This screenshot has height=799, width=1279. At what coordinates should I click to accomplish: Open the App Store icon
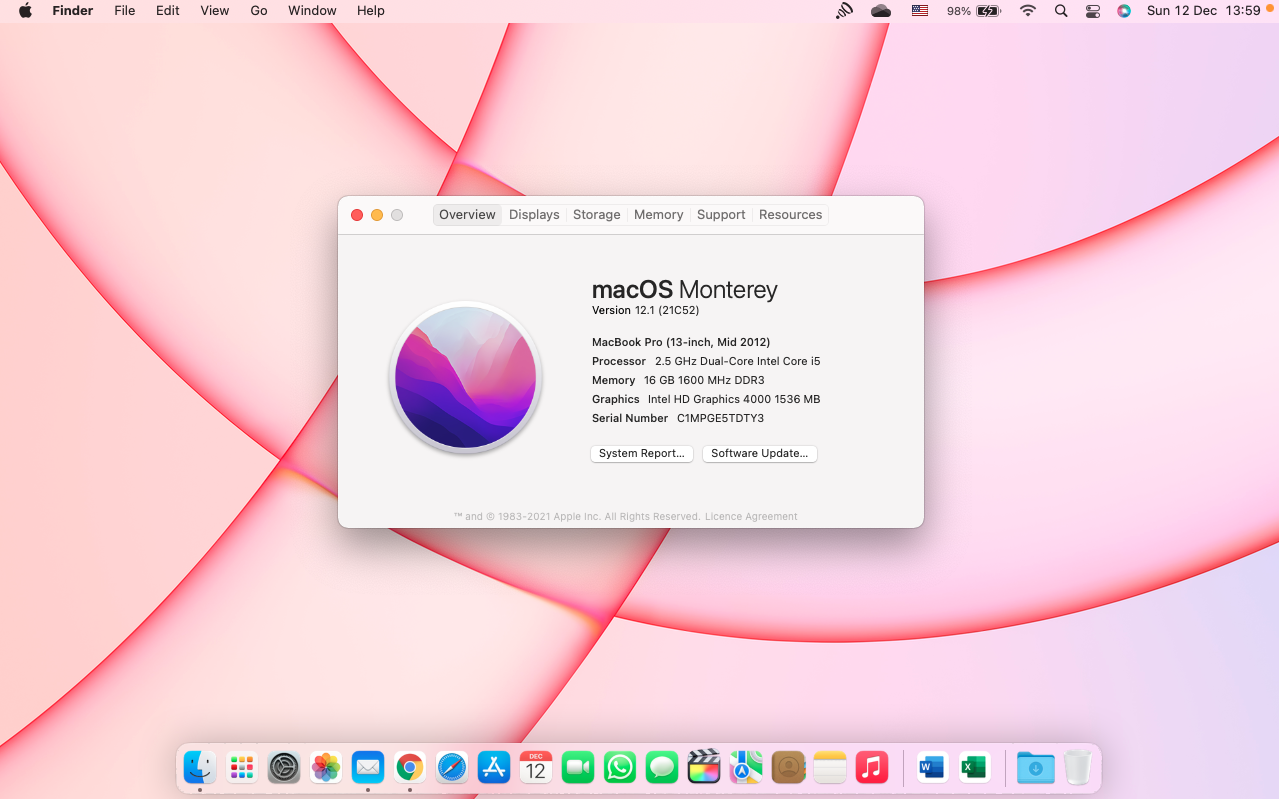pyautogui.click(x=494, y=767)
